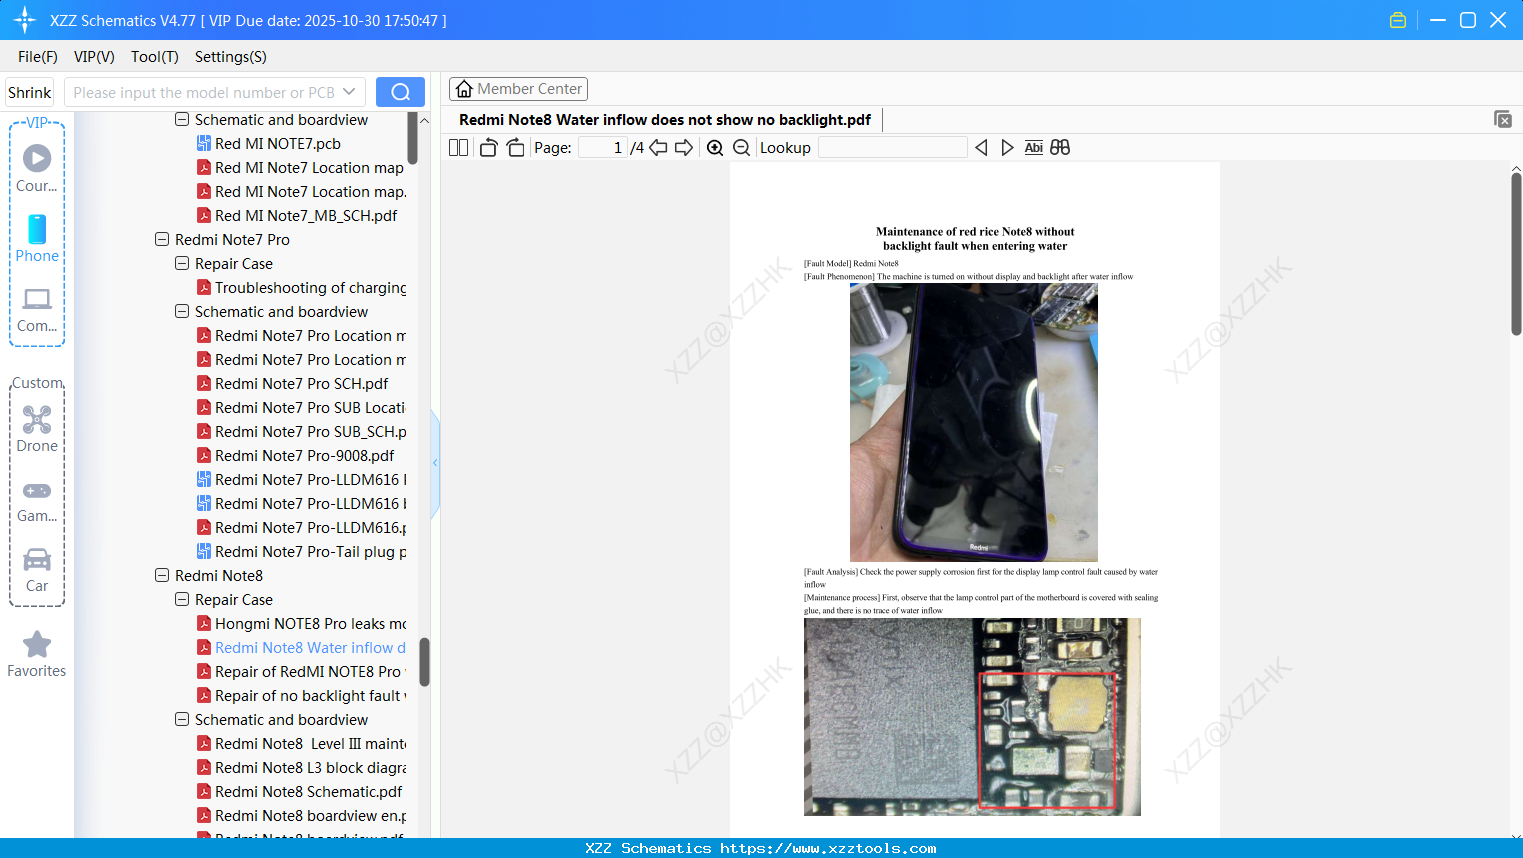Screen dimensions: 1523x858
Task: Collapse Repair Case under Redmi Note7 Pro
Action: [182, 264]
